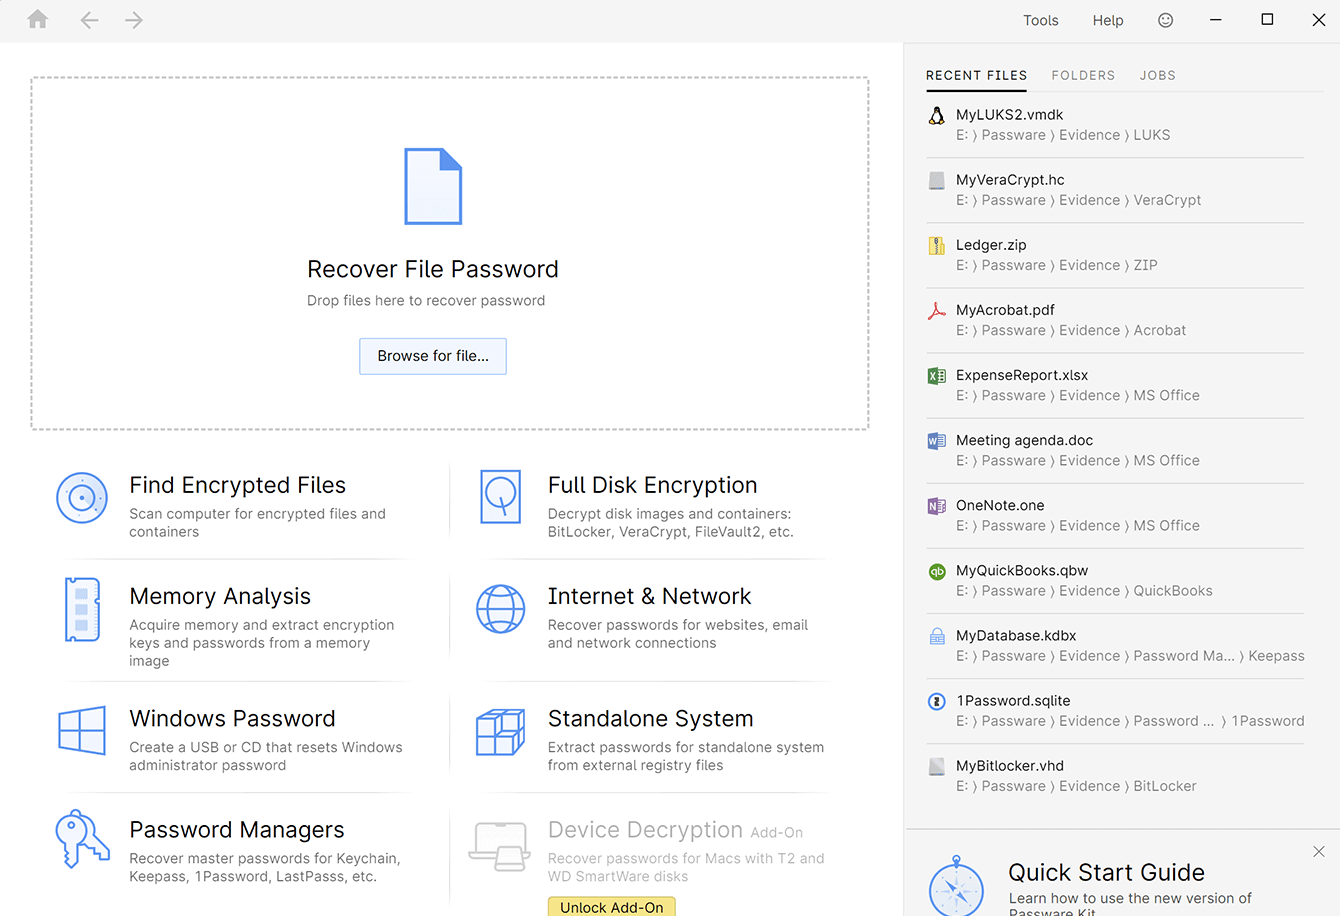Open MyLUKS2.vmdk from recent files
The image size is (1340, 916).
pyautogui.click(x=1009, y=114)
